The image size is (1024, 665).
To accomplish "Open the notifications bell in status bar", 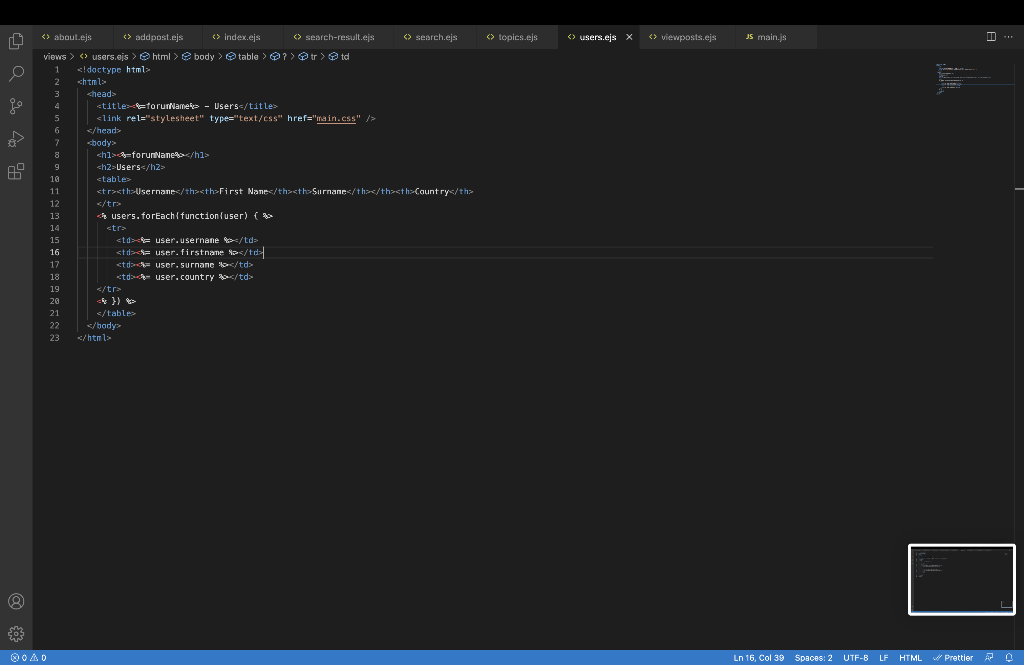I will pos(1009,658).
